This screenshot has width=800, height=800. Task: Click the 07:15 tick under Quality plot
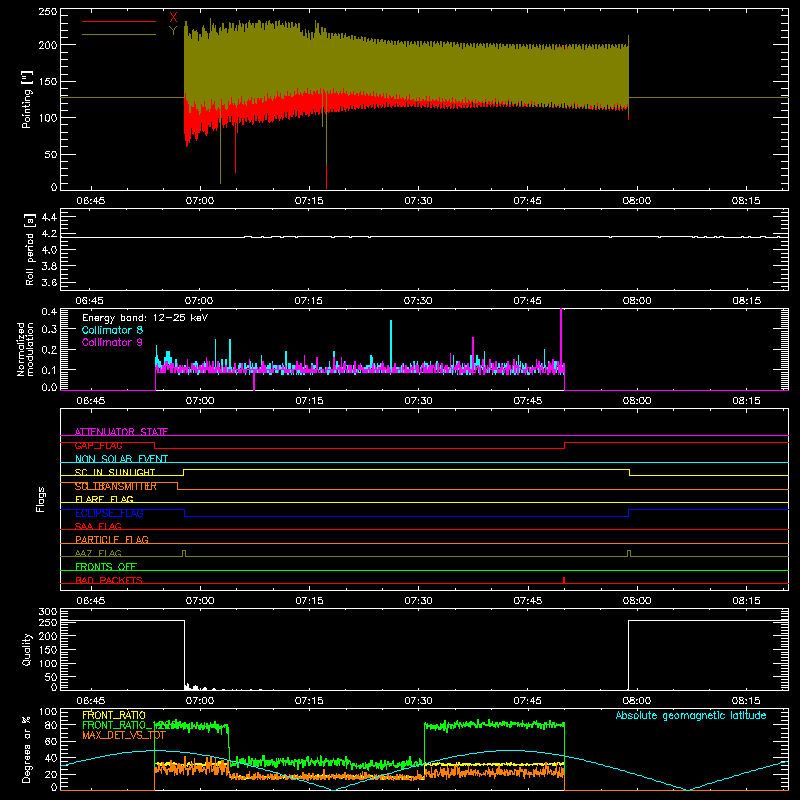click(x=309, y=701)
